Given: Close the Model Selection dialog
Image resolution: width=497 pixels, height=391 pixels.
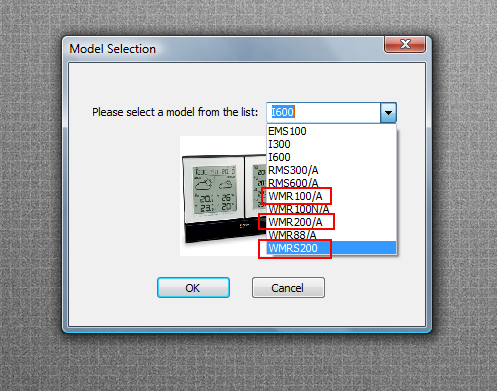Looking at the screenshot, I should (x=405, y=44).
